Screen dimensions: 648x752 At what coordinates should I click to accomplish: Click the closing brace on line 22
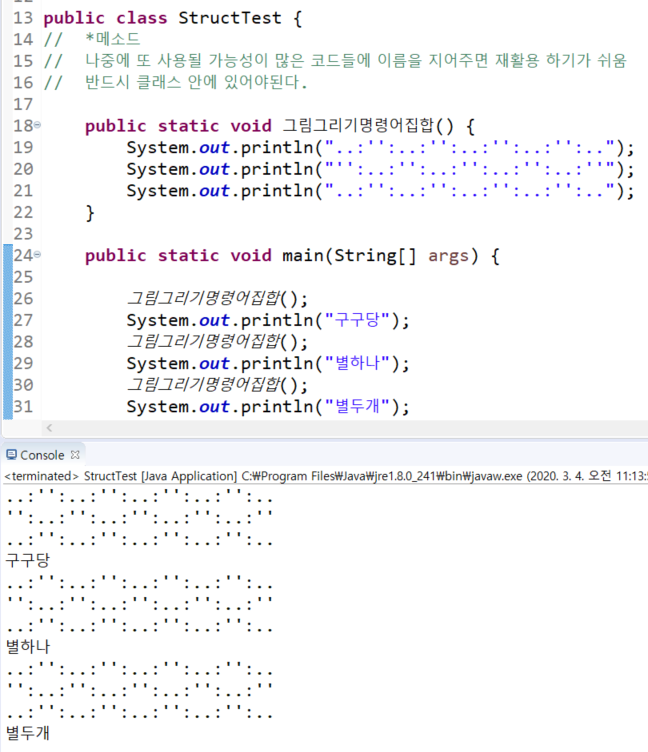click(90, 212)
